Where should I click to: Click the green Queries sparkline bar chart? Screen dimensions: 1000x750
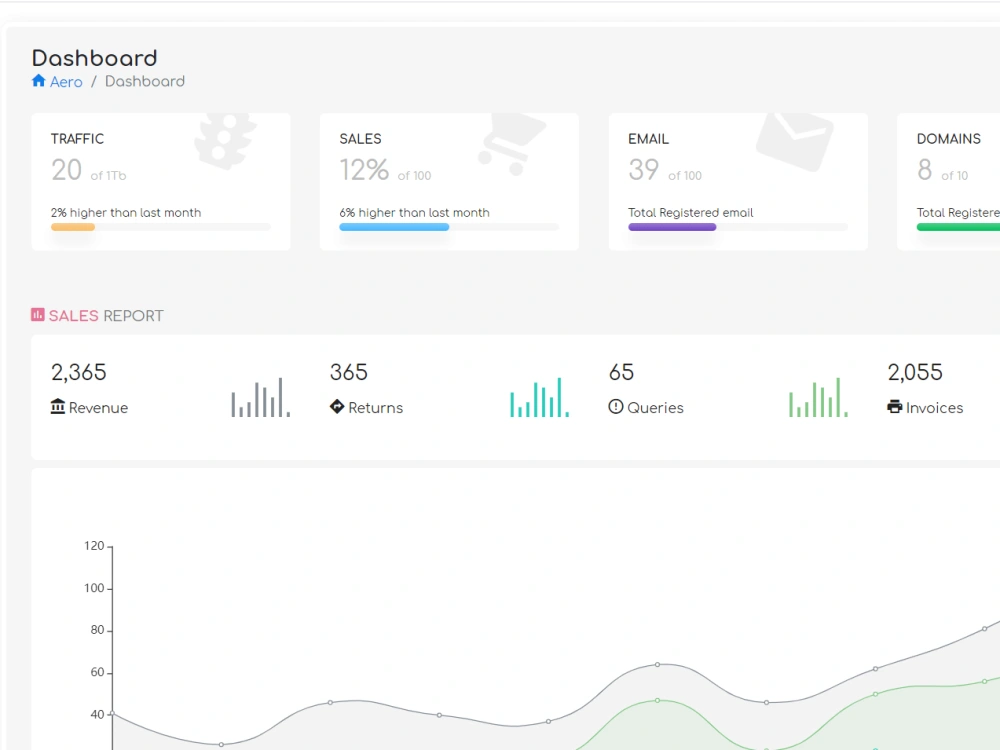click(818, 397)
